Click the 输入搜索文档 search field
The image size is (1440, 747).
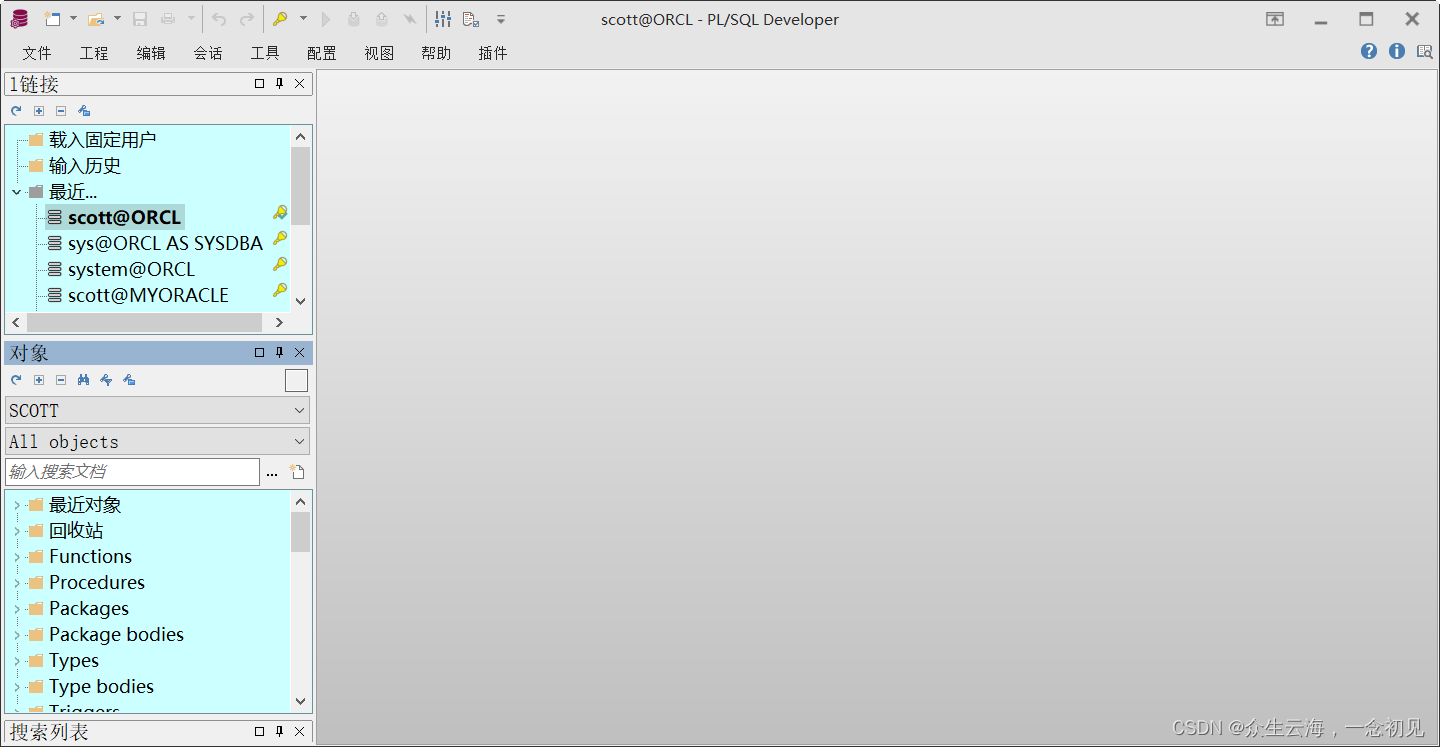[x=132, y=472]
